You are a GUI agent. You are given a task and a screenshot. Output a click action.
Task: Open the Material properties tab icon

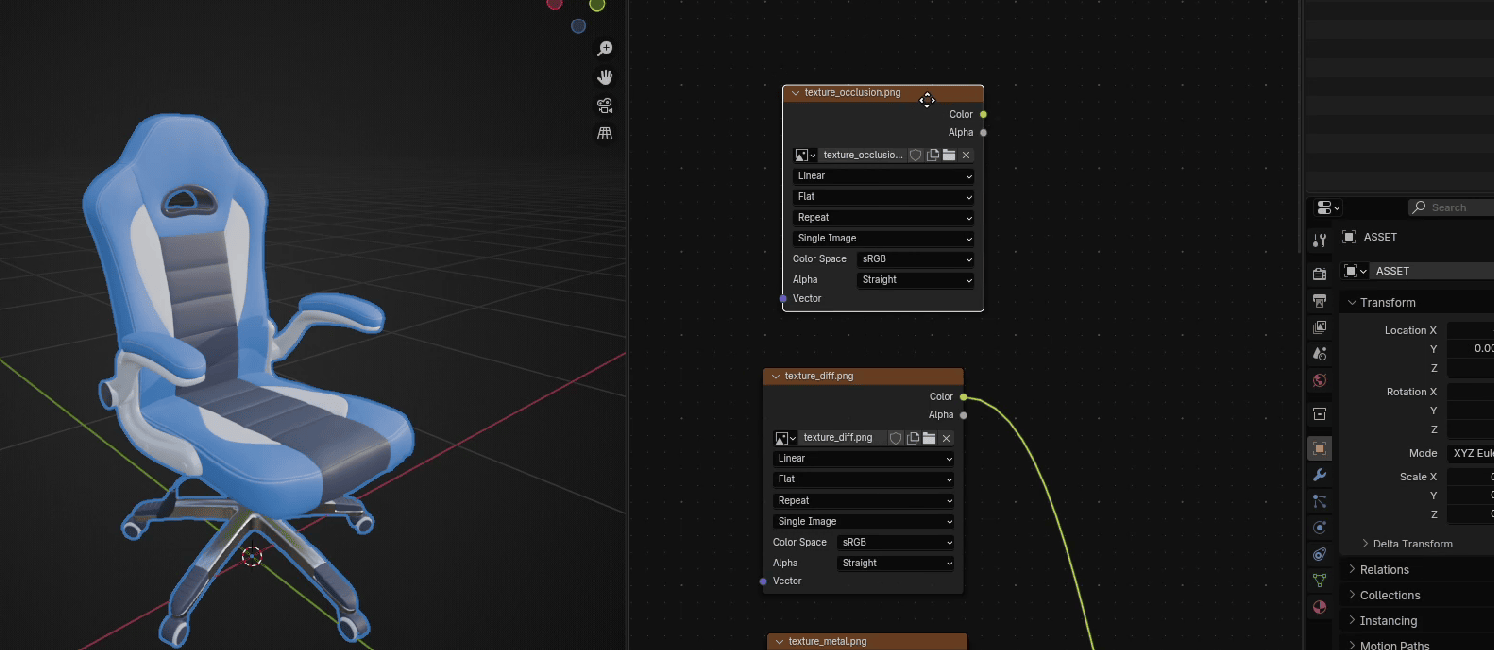tap(1319, 607)
